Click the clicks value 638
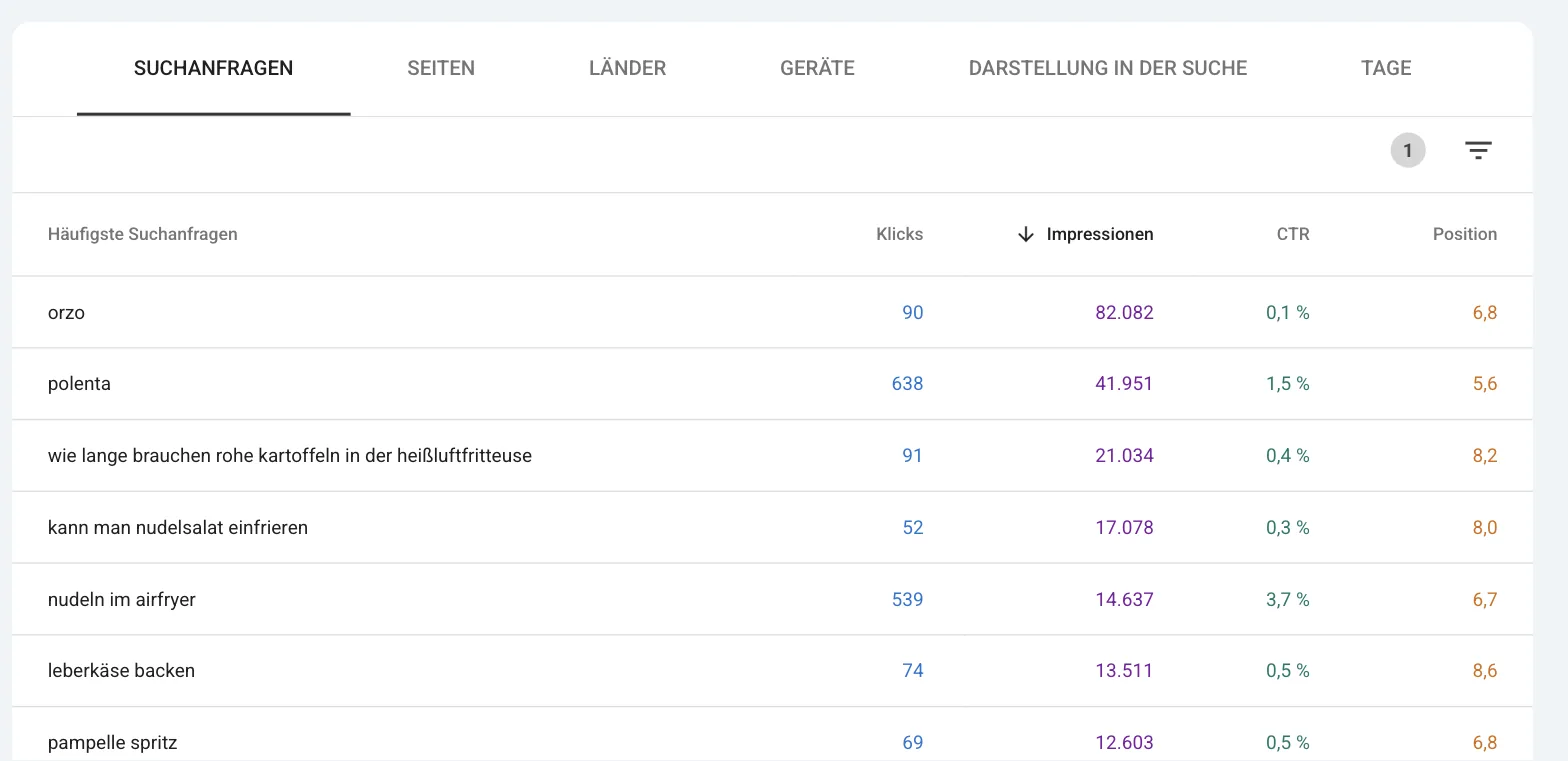1568x761 pixels. click(x=907, y=384)
